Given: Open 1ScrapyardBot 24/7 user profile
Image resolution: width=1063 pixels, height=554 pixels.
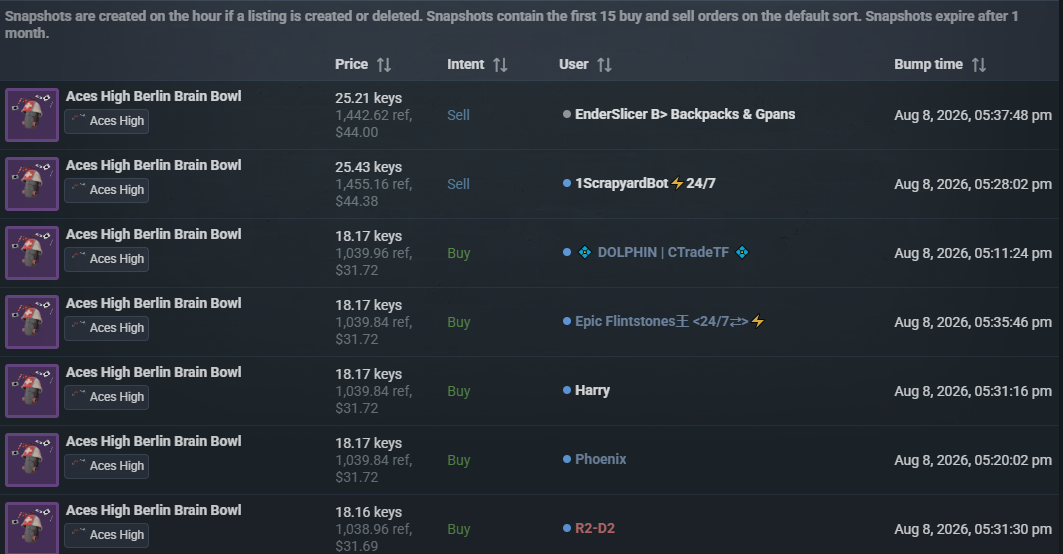Looking at the screenshot, I should [645, 183].
